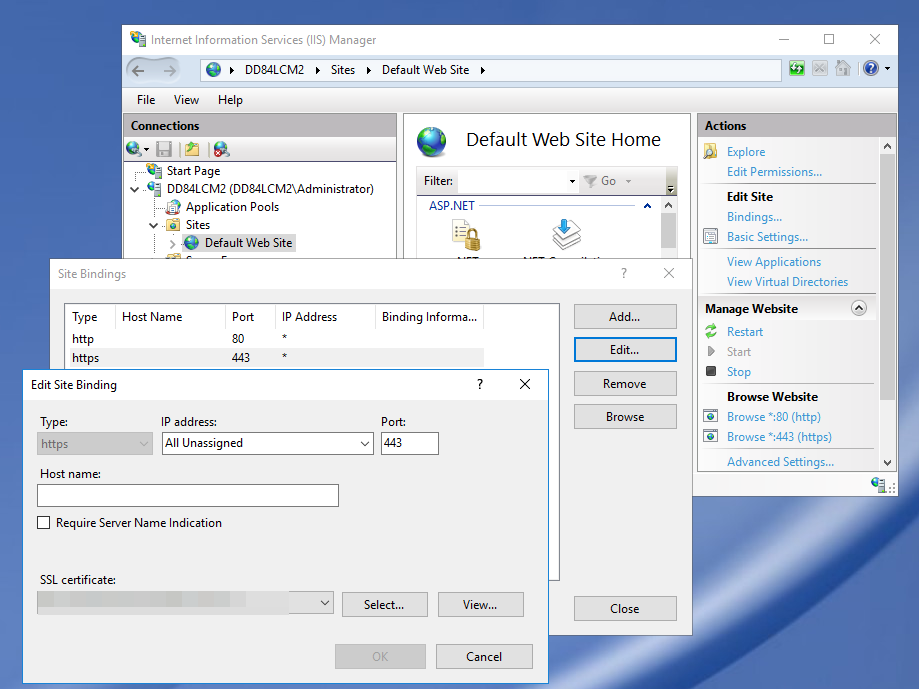Click the forward navigation arrow in IIS Manager
Viewport: 919px width, 689px height.
[x=169, y=71]
